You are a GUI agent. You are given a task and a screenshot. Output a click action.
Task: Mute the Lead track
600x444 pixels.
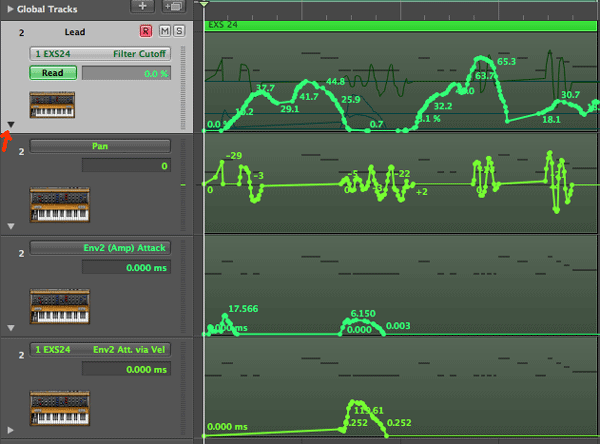164,32
